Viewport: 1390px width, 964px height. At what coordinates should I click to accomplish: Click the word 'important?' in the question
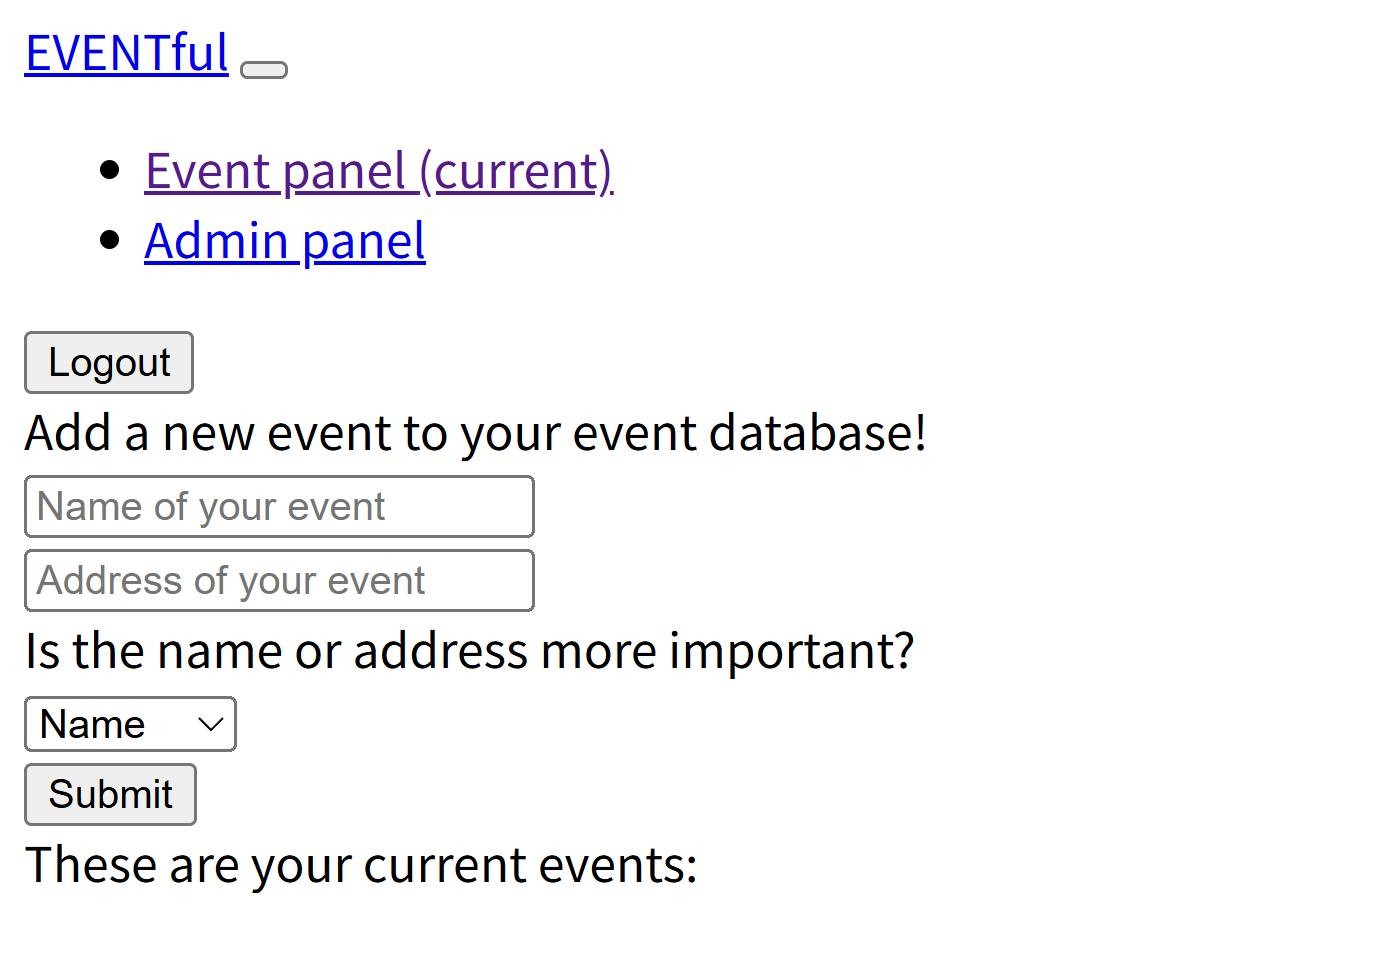coord(791,651)
